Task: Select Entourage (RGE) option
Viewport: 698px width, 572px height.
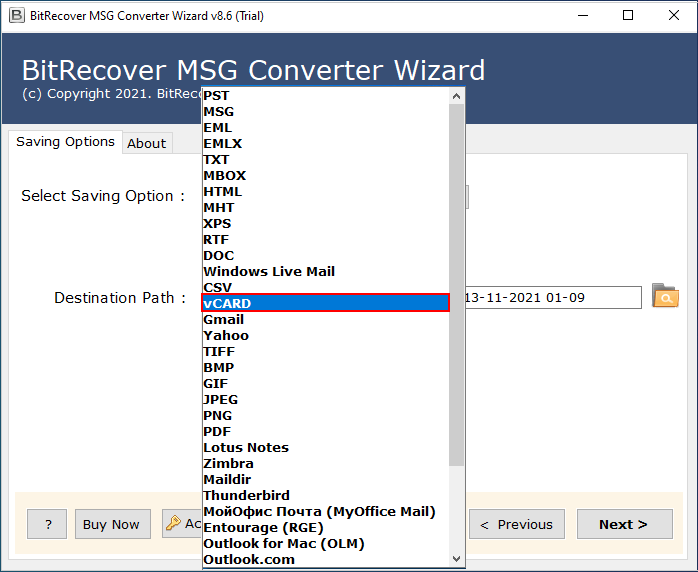Action: pos(326,528)
